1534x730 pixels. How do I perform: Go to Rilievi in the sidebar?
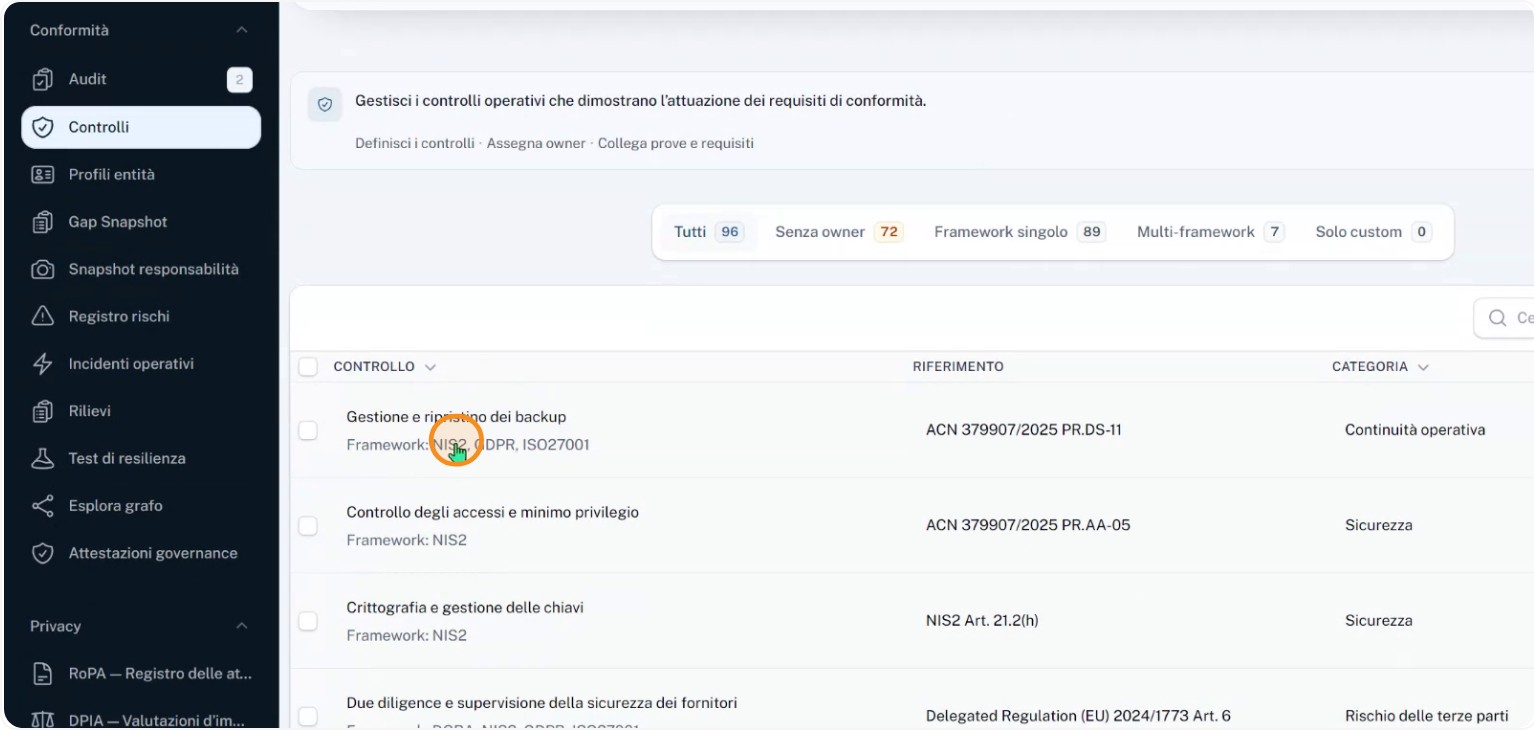[141, 411]
